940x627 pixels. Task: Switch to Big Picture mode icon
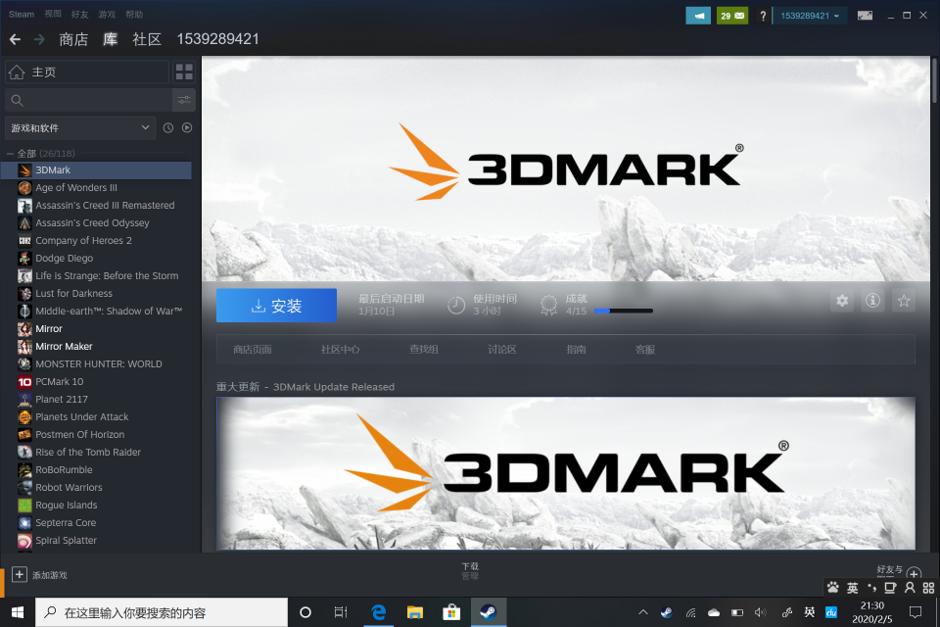(865, 16)
